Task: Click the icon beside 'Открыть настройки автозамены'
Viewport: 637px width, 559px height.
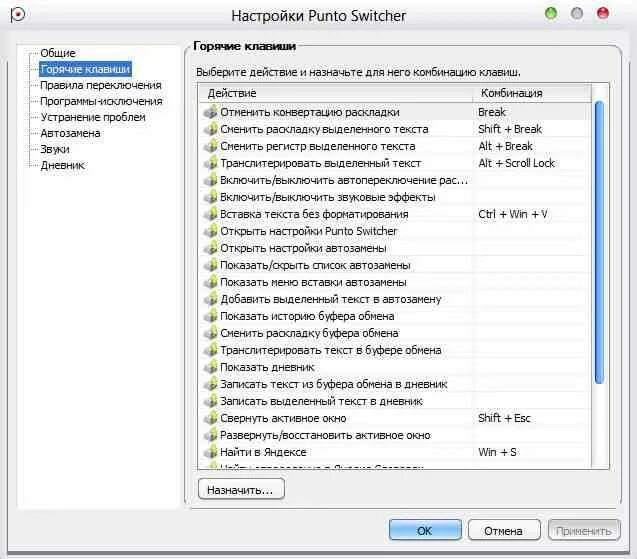Action: click(x=210, y=248)
